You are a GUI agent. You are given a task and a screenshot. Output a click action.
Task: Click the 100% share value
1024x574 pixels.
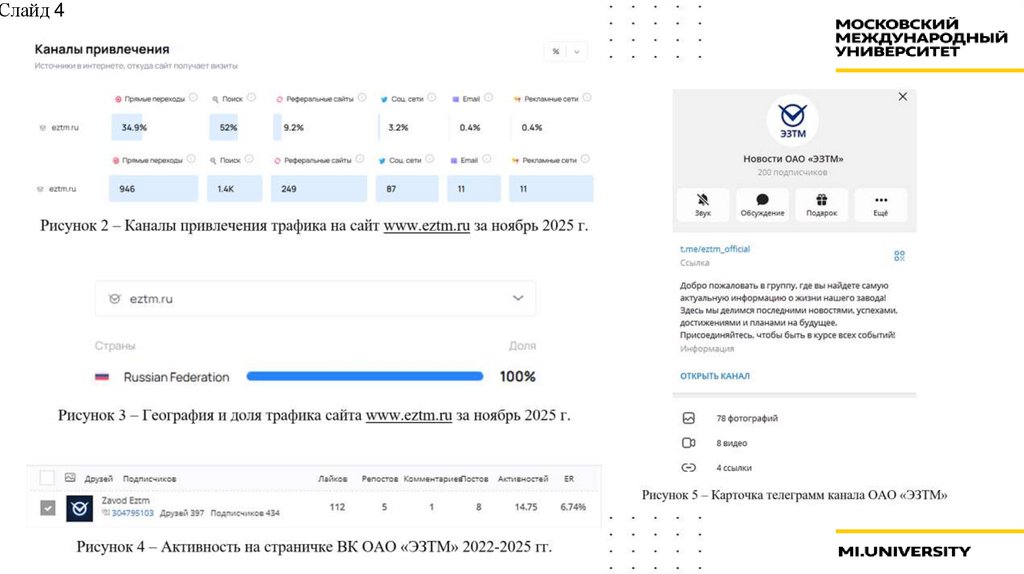(517, 377)
